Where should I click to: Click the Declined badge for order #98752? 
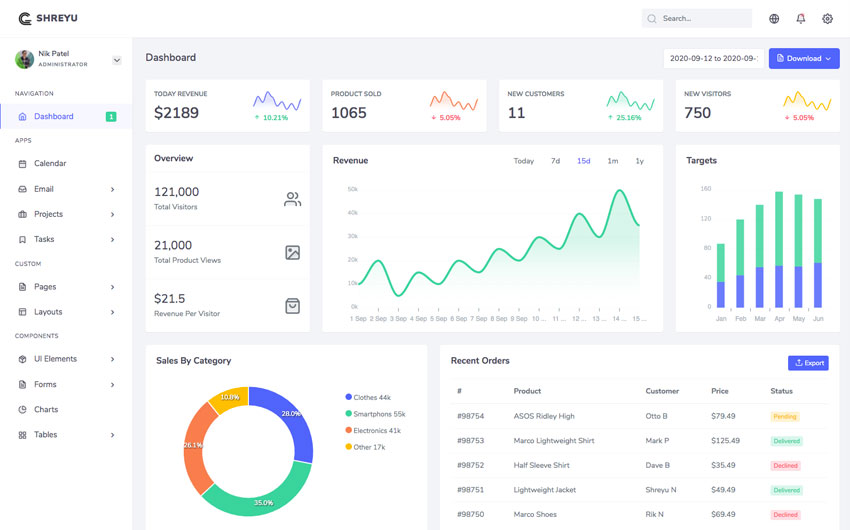click(785, 466)
